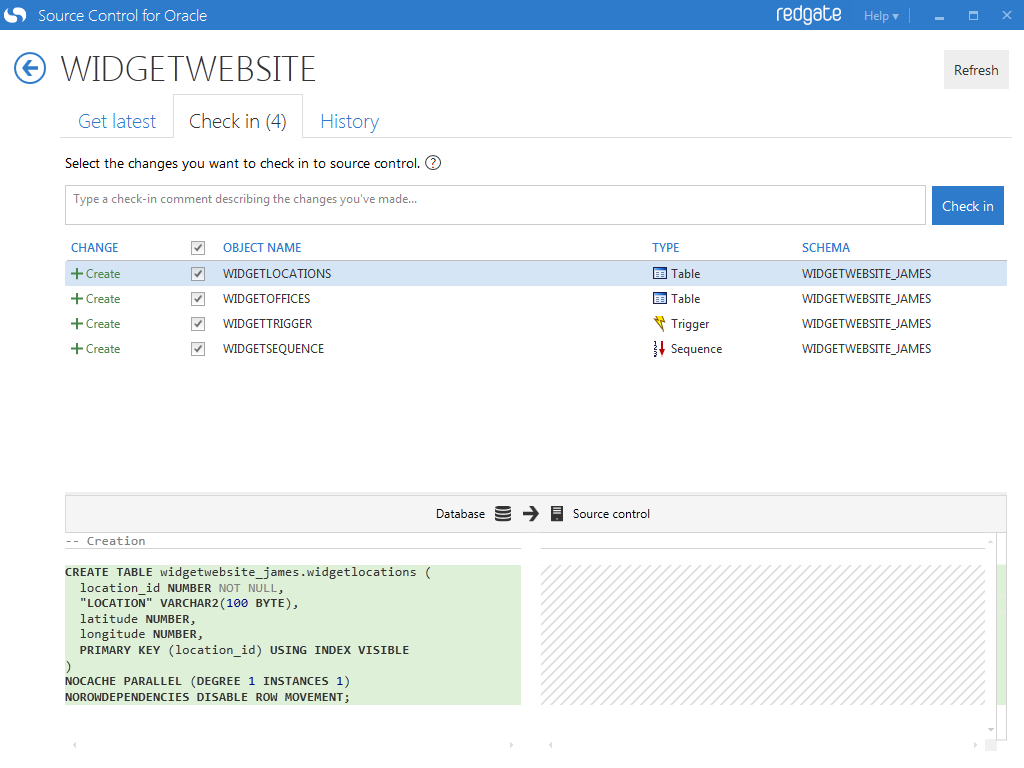1024x768 pixels.
Task: Open the help question mark icon
Action: coord(433,163)
